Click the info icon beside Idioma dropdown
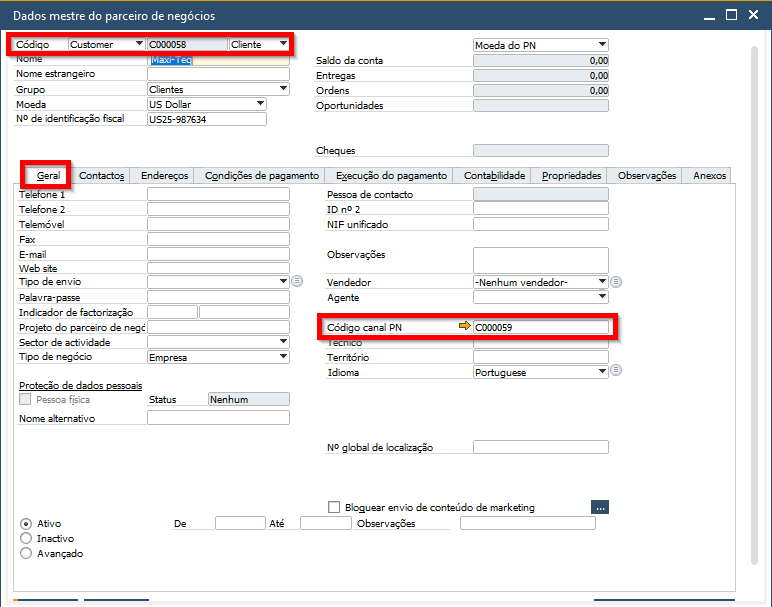Image resolution: width=772 pixels, height=607 pixels. [616, 371]
